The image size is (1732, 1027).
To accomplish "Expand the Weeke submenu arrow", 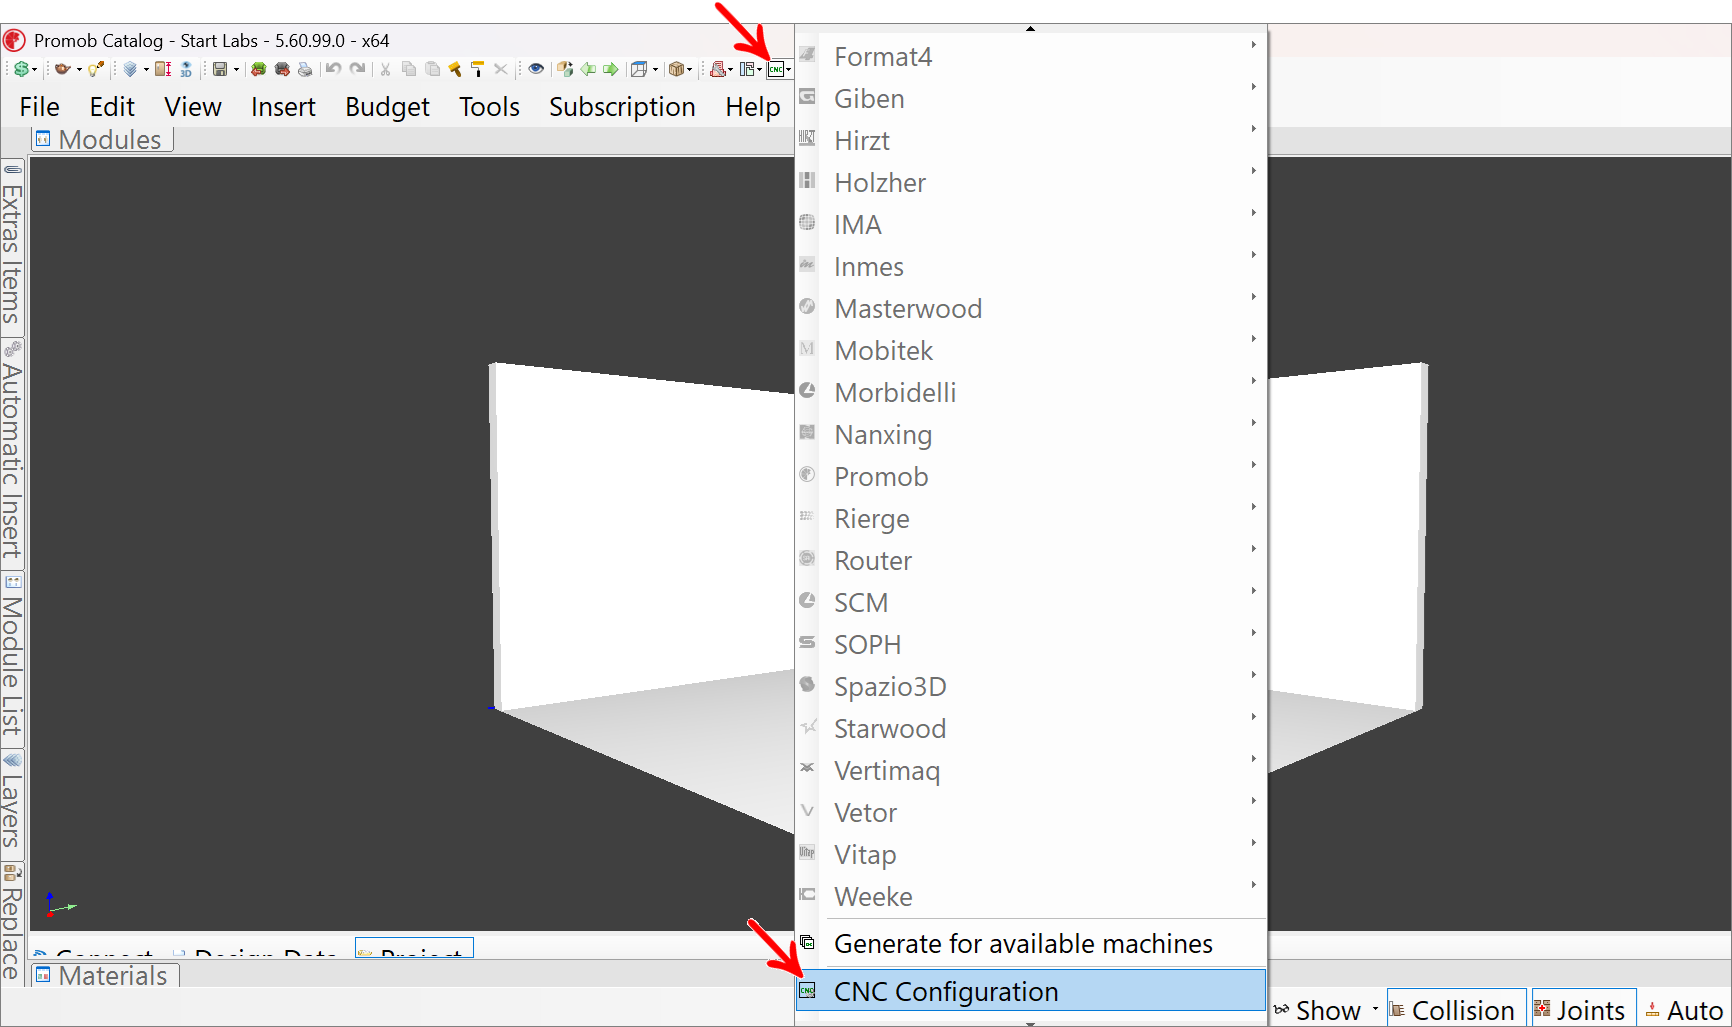I will 1253,885.
